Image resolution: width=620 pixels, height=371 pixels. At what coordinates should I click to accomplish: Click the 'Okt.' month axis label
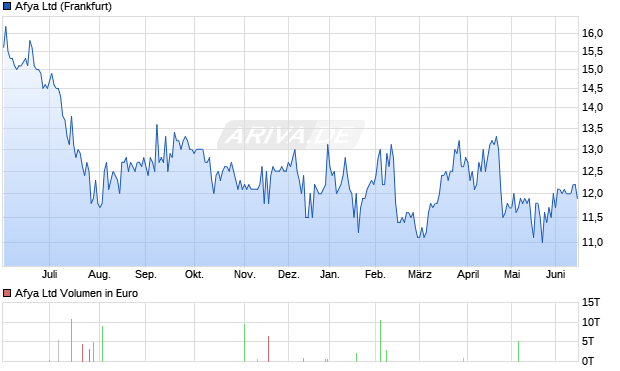(x=194, y=274)
